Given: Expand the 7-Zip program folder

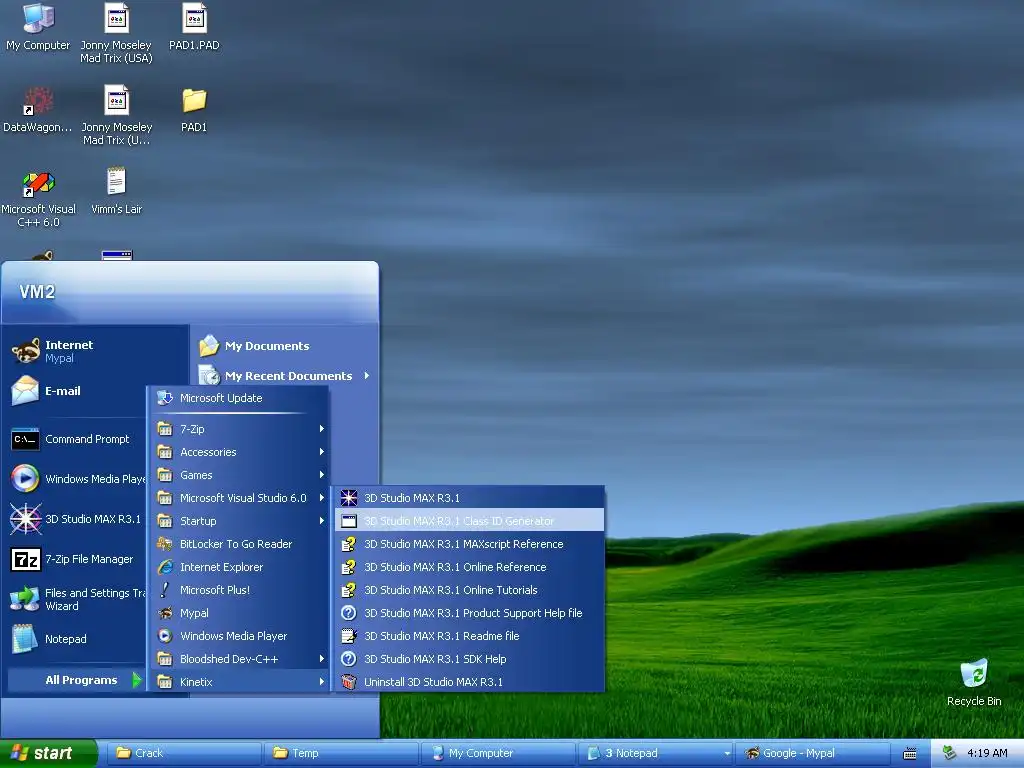Looking at the screenshot, I should pos(239,429).
